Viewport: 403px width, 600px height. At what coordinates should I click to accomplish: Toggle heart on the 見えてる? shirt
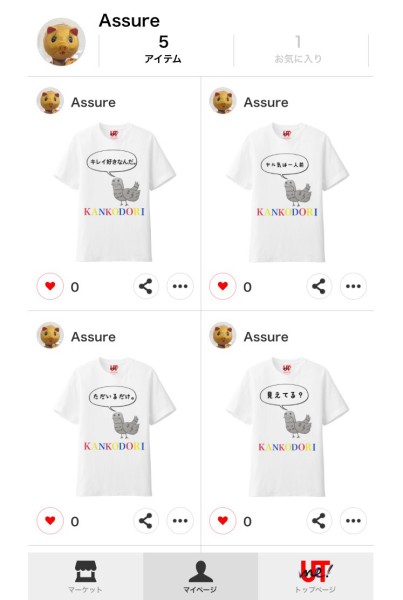tap(223, 520)
